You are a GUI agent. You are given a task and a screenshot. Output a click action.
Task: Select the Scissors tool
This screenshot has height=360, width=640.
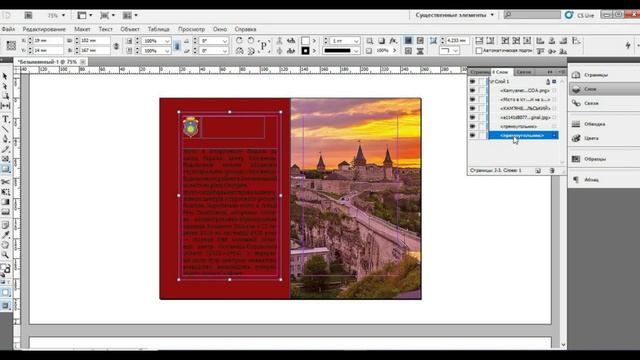click(5, 182)
